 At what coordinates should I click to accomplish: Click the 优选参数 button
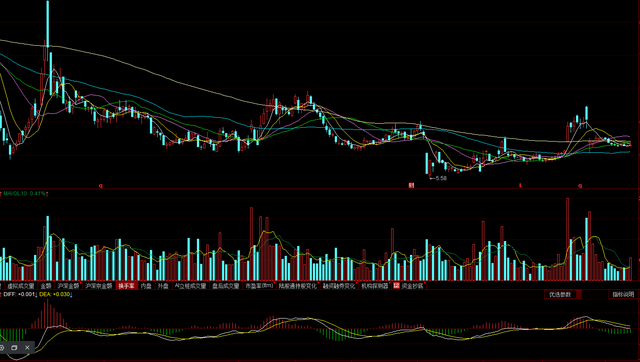click(x=560, y=294)
